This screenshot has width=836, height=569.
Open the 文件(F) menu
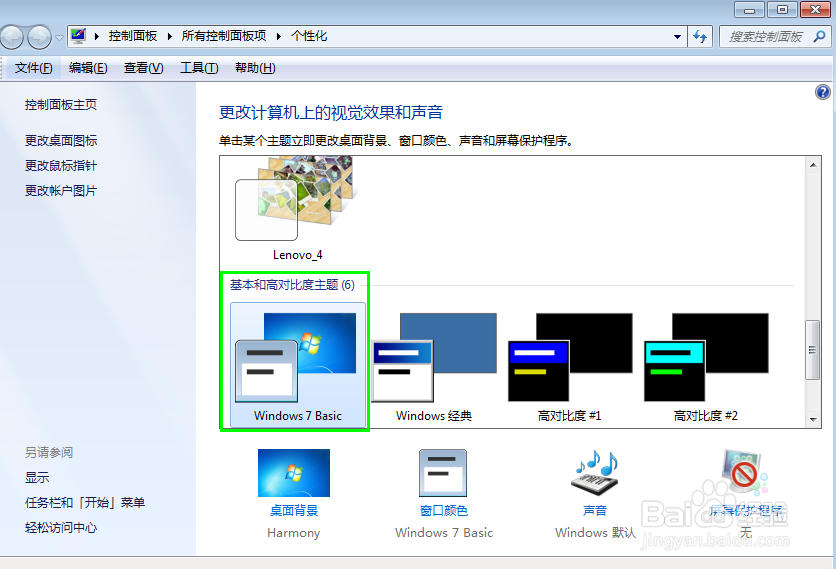(34, 68)
